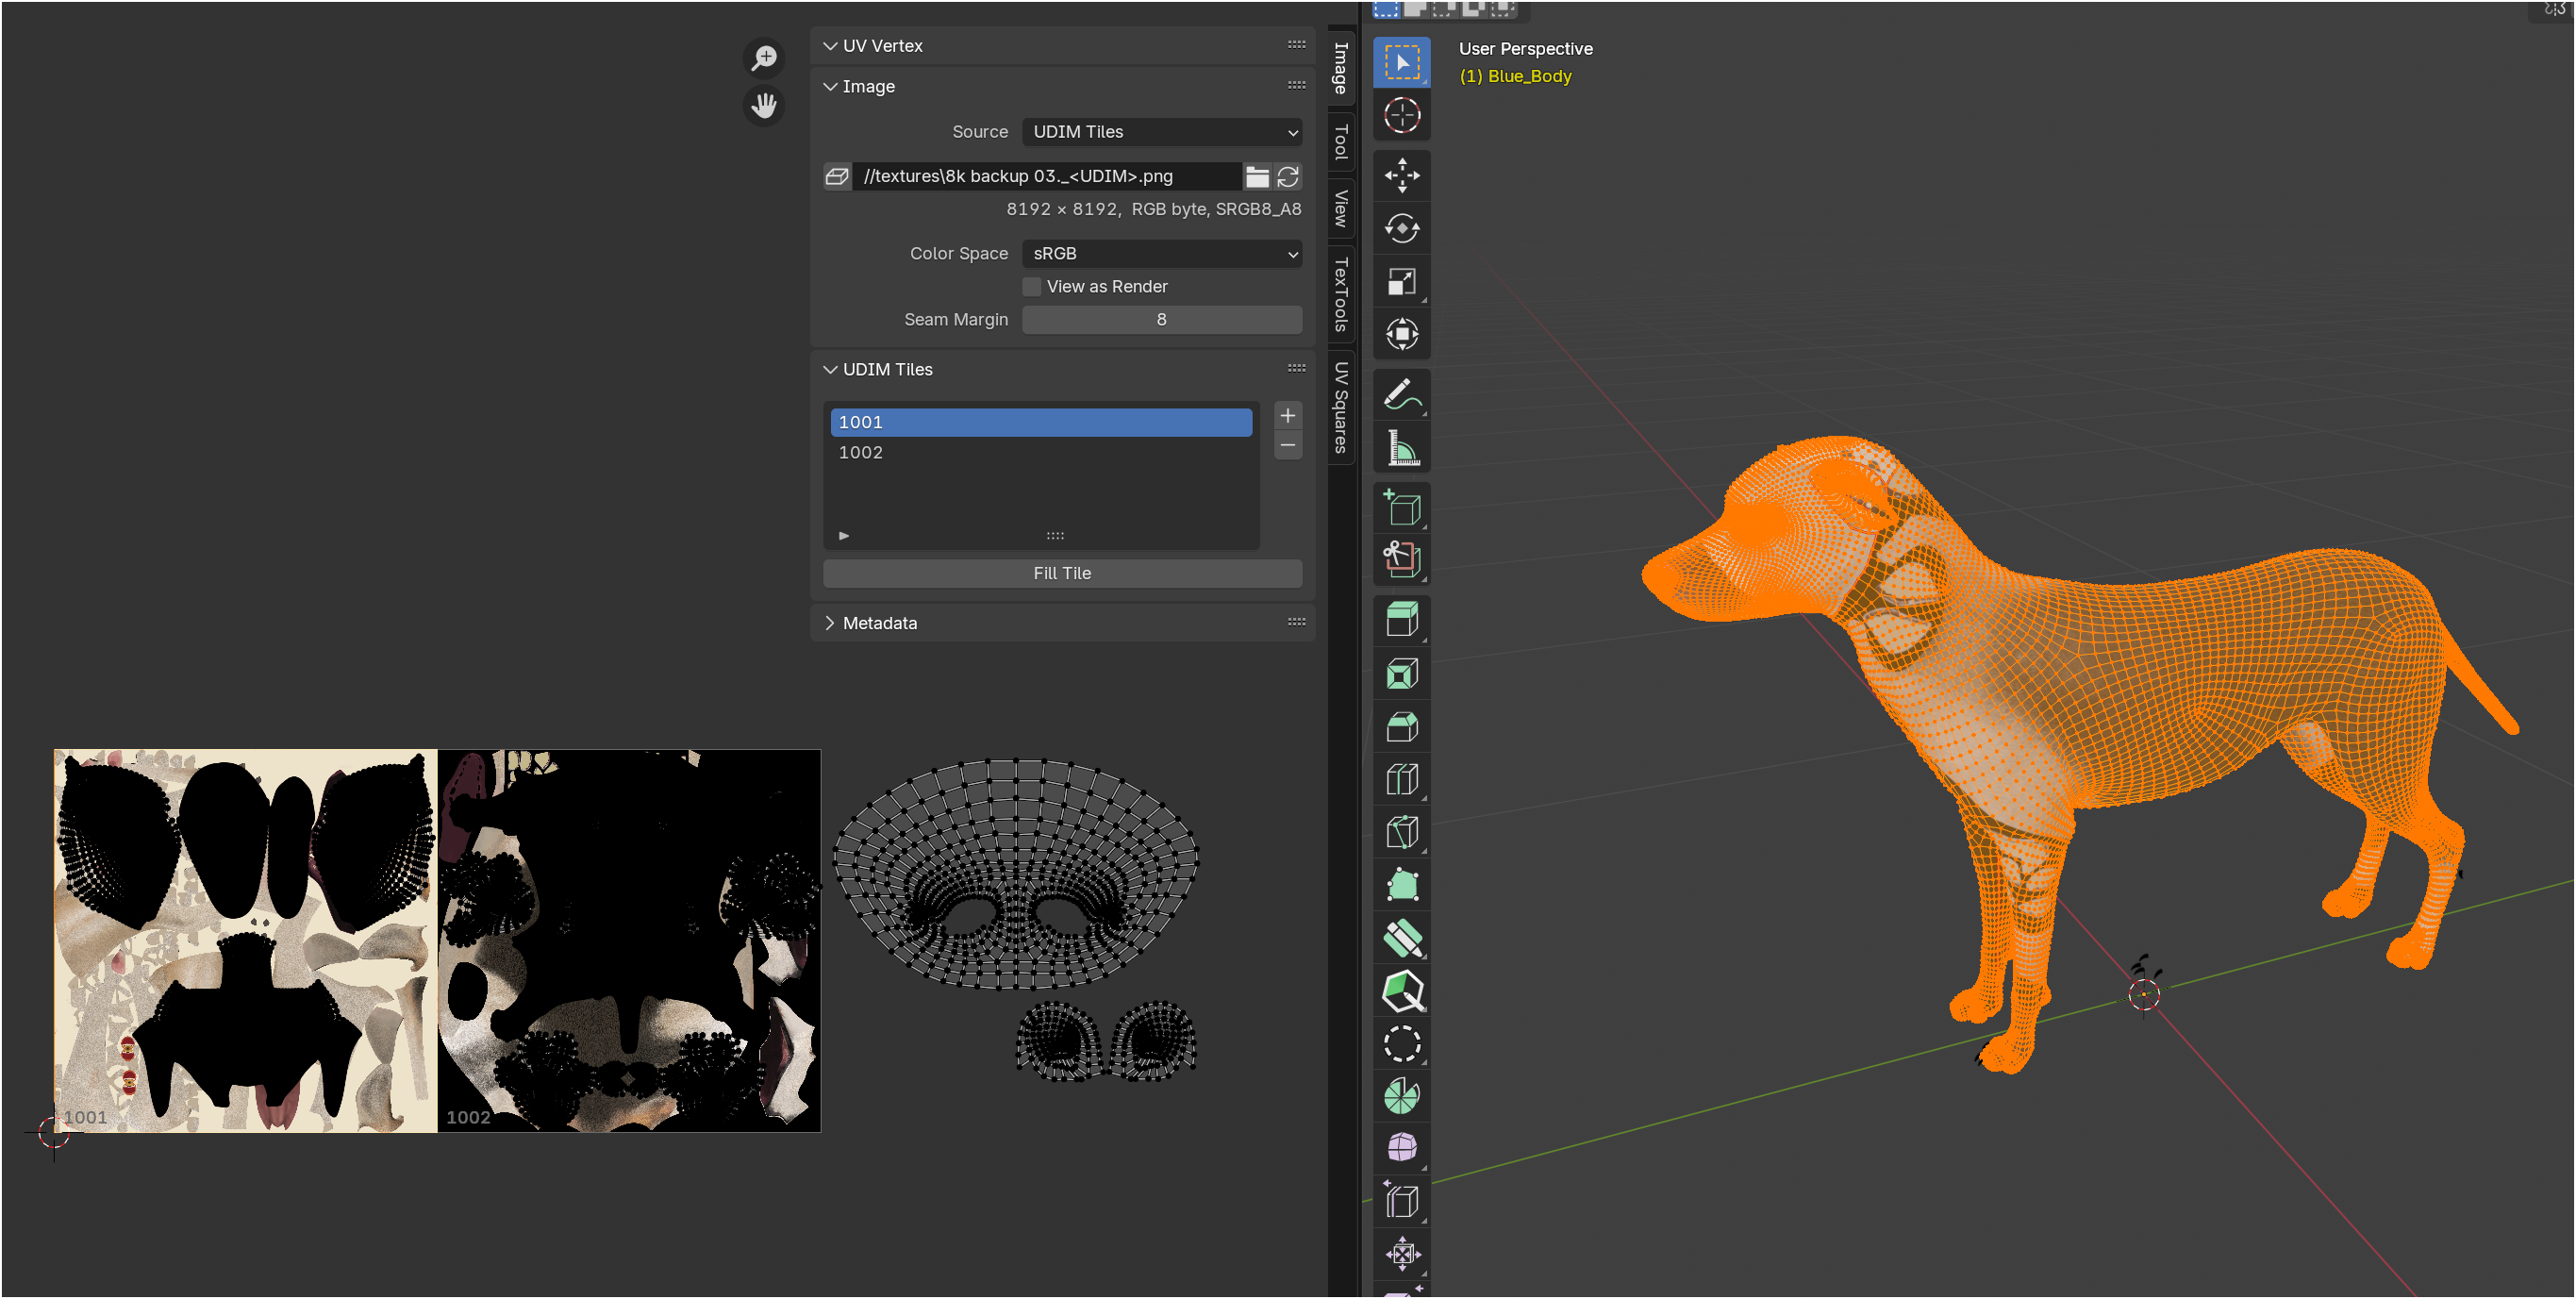Toggle the View as Render checkbox

coord(1032,286)
